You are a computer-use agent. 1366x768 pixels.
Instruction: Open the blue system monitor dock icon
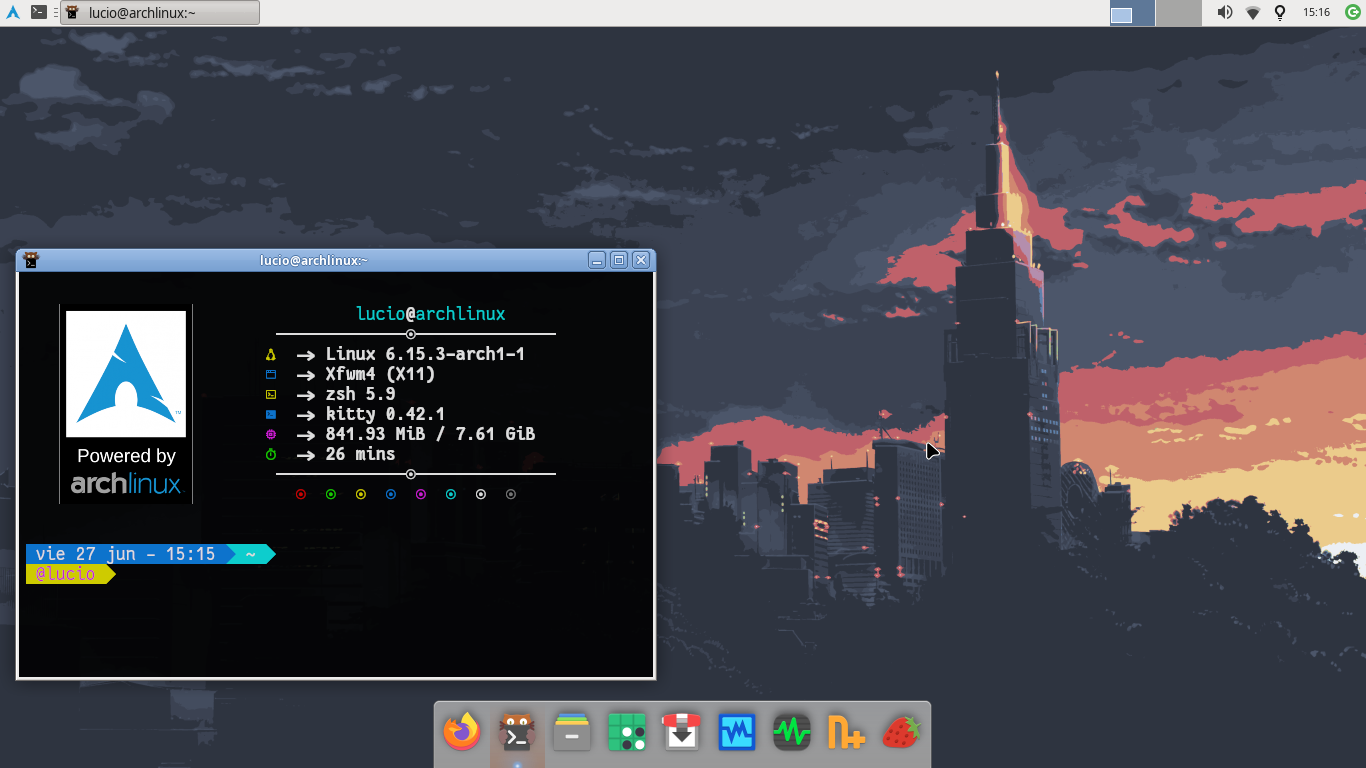[737, 732]
